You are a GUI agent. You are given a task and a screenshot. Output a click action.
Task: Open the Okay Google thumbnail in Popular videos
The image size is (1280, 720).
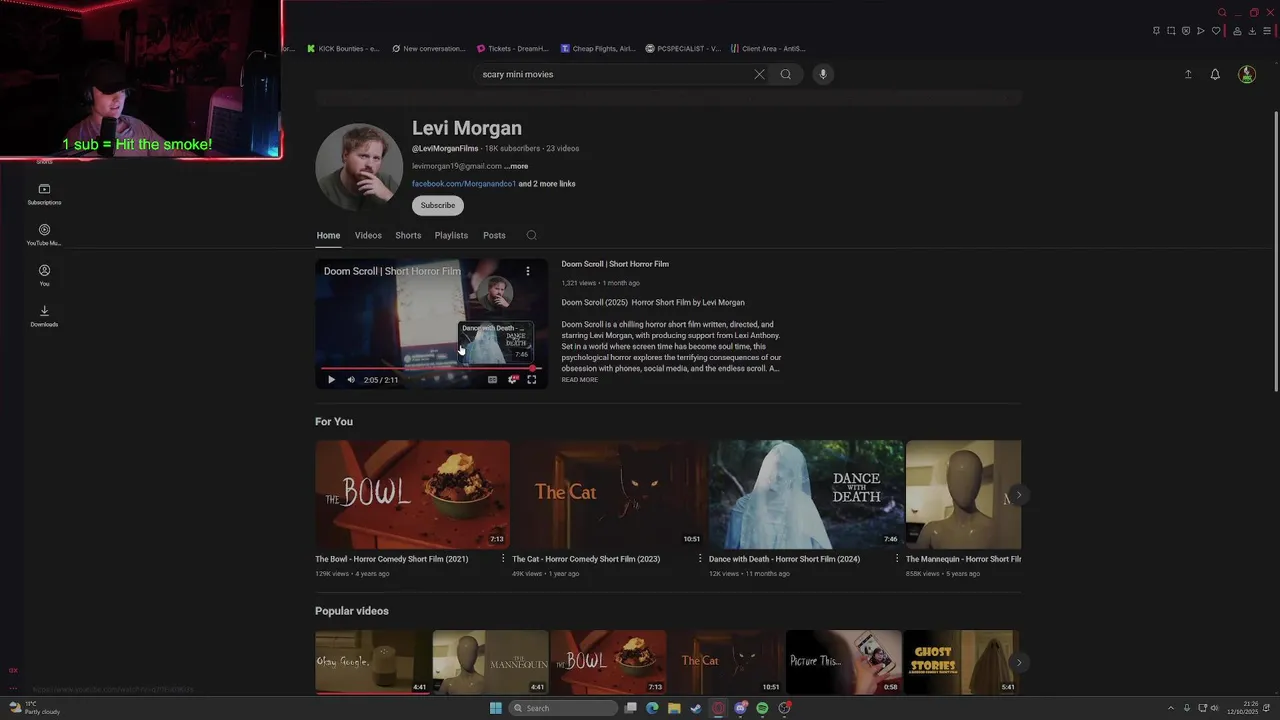coord(373,662)
